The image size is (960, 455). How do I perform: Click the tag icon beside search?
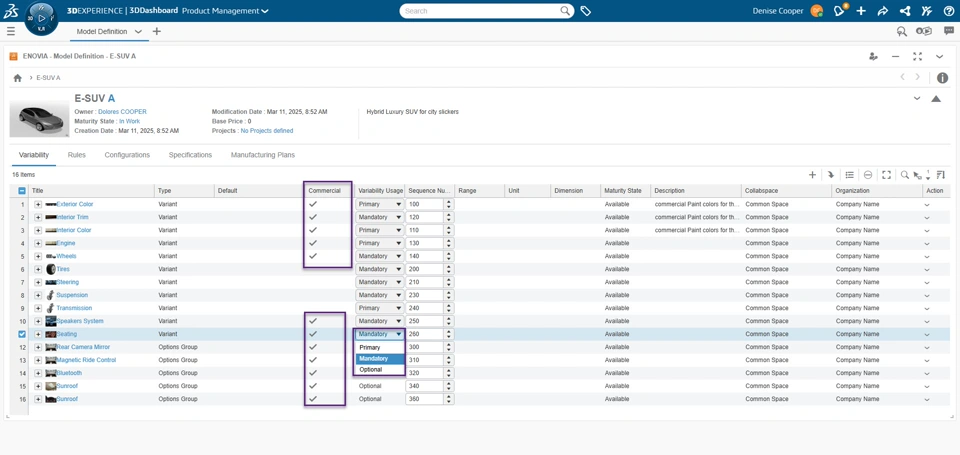(586, 11)
